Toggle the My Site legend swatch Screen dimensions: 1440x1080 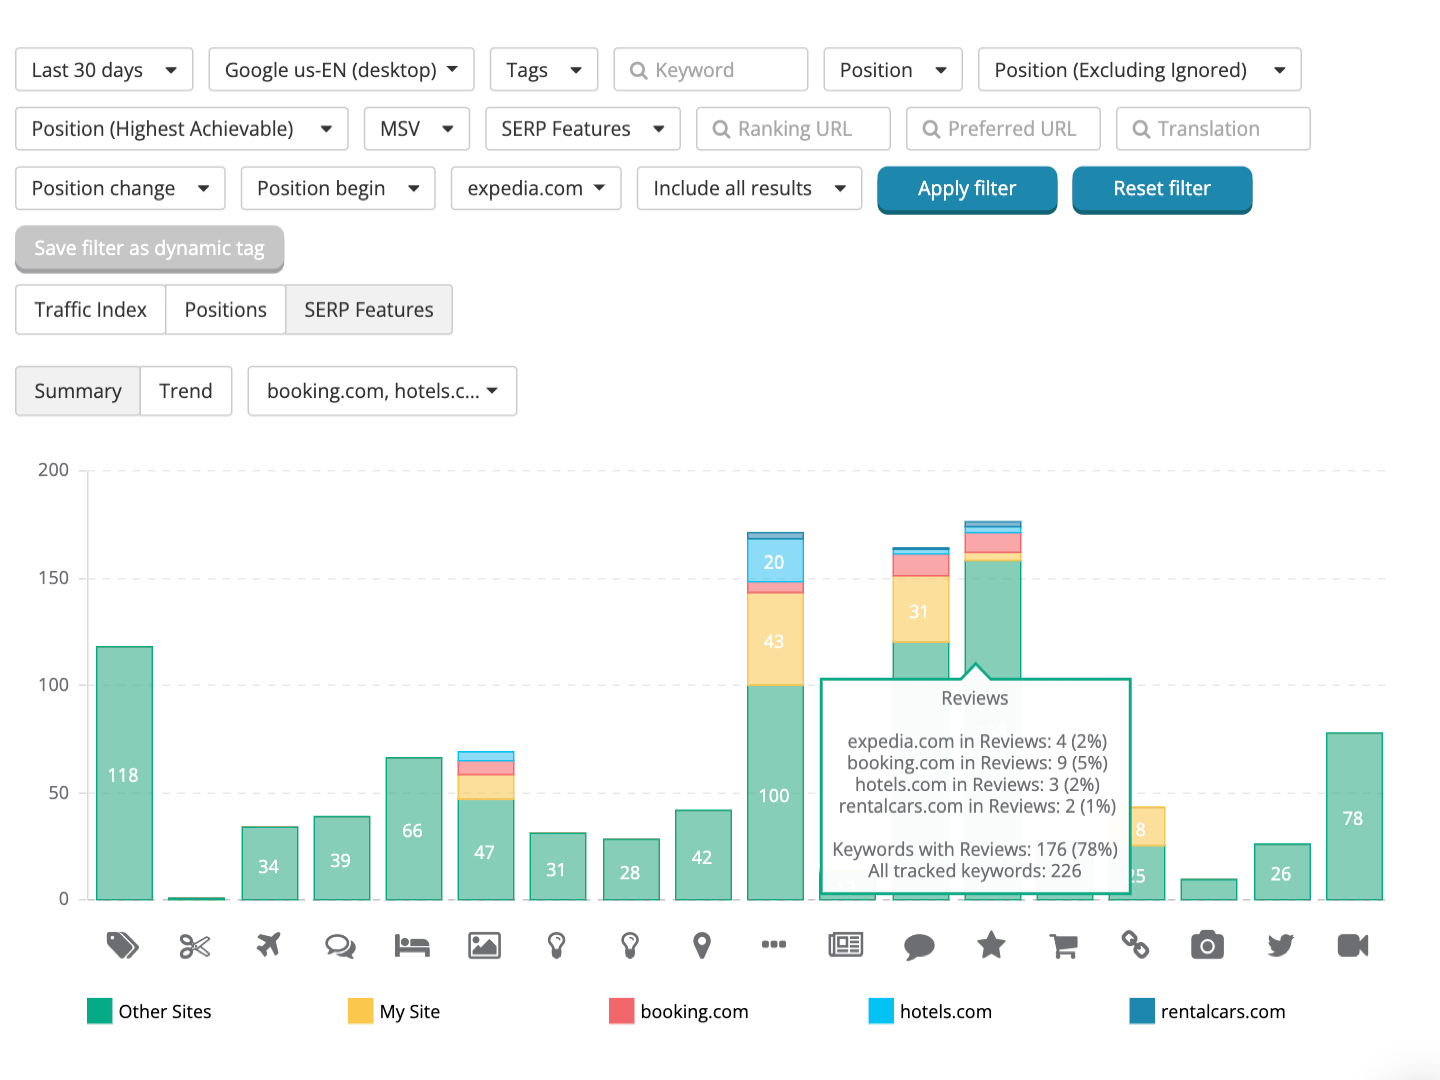tap(361, 1011)
